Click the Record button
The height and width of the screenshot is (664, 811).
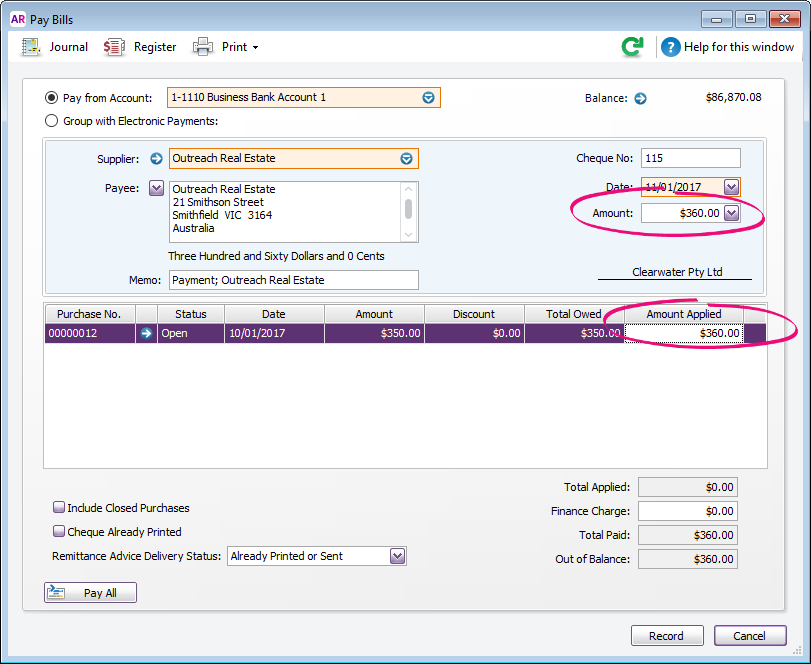666,636
